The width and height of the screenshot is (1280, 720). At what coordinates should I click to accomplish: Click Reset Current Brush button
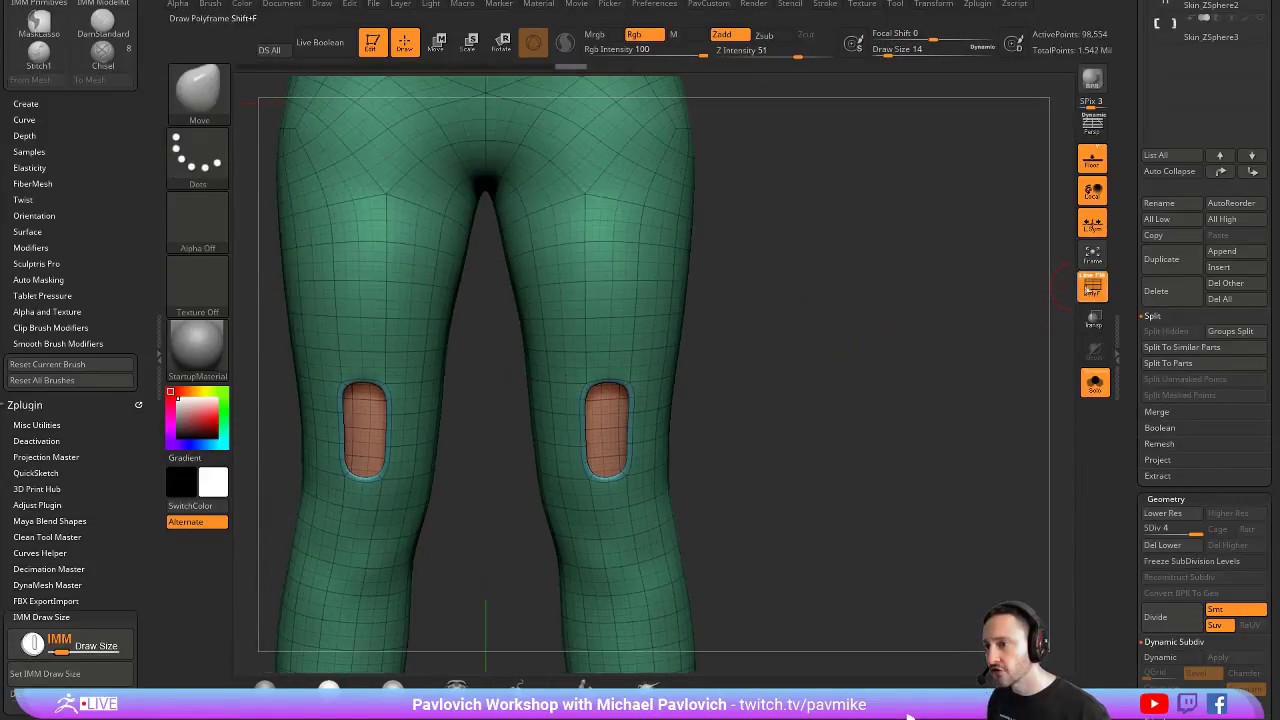[x=70, y=364]
